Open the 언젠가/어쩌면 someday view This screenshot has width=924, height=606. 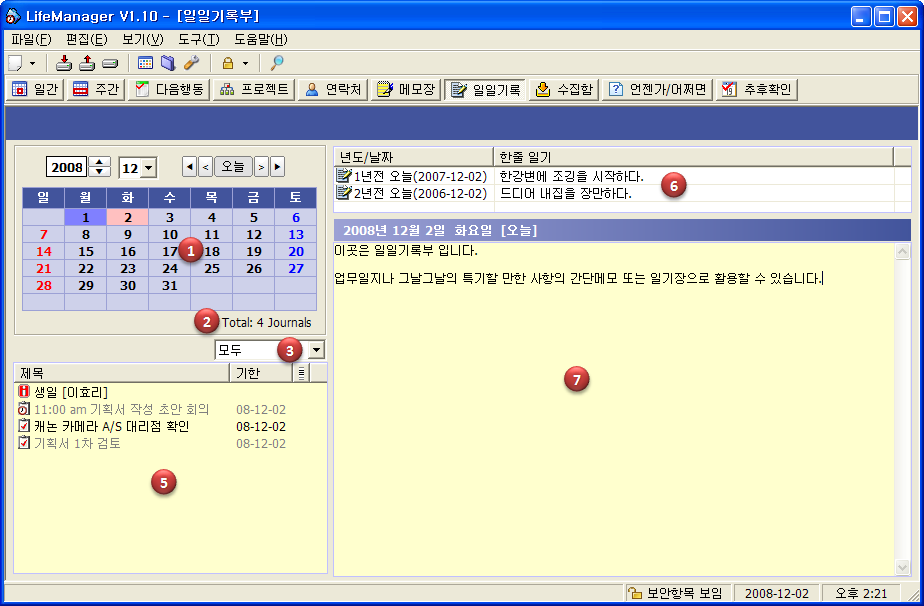[658, 90]
